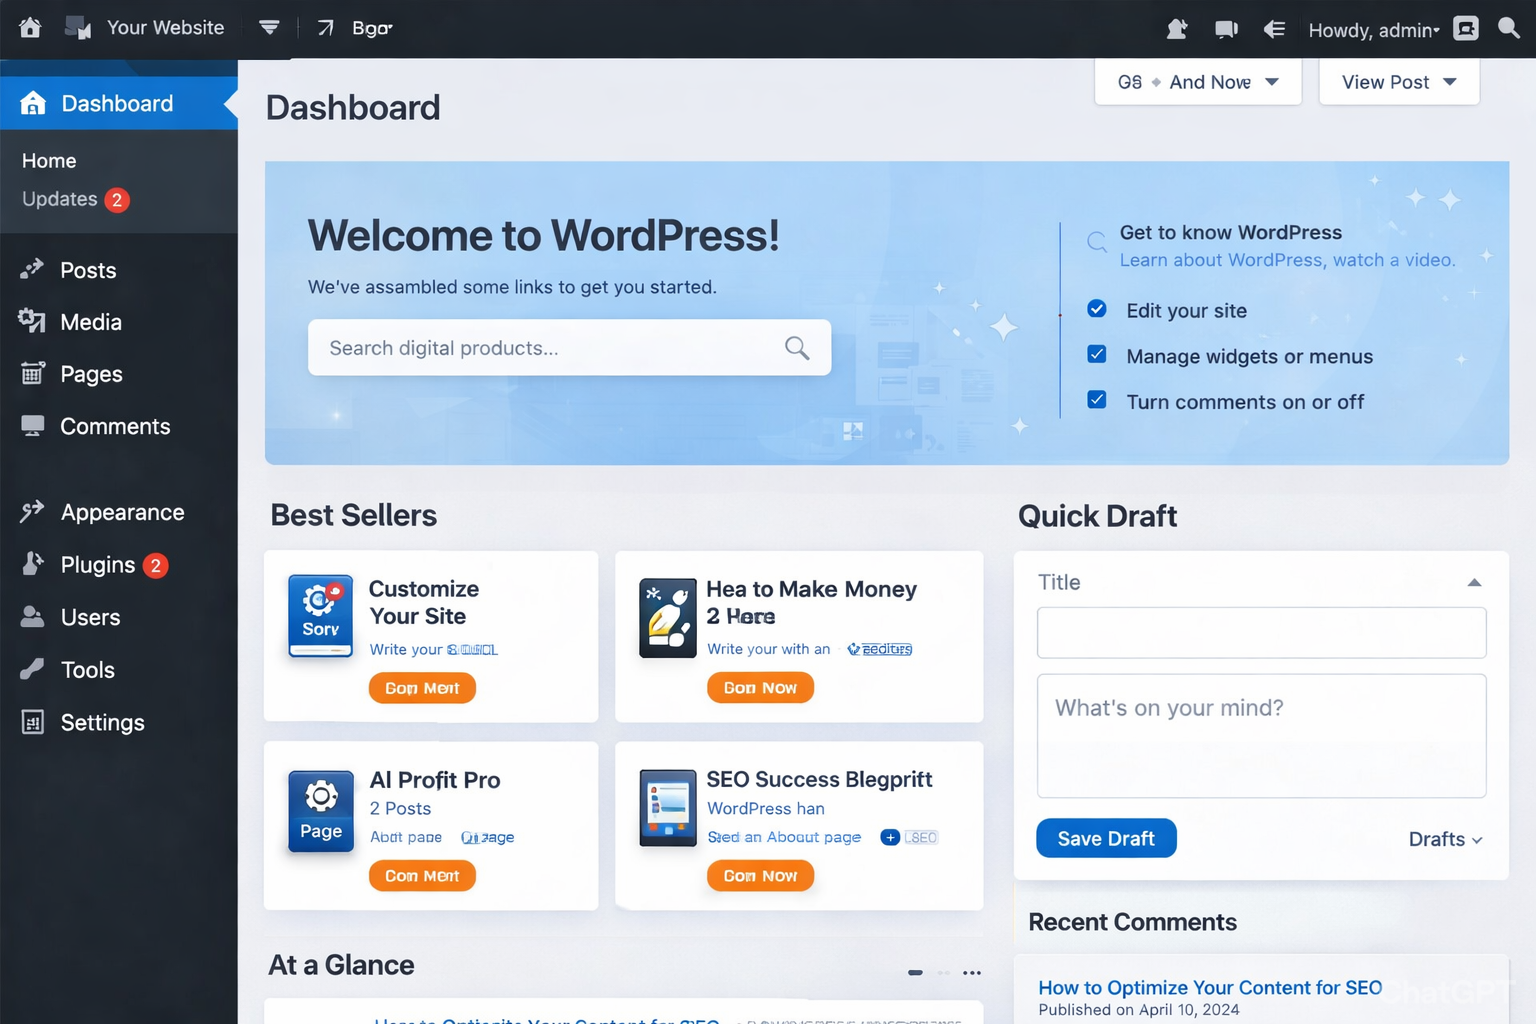Select the first carousel dot in At a Glance
Viewport: 1536px width, 1024px height.
(915, 972)
